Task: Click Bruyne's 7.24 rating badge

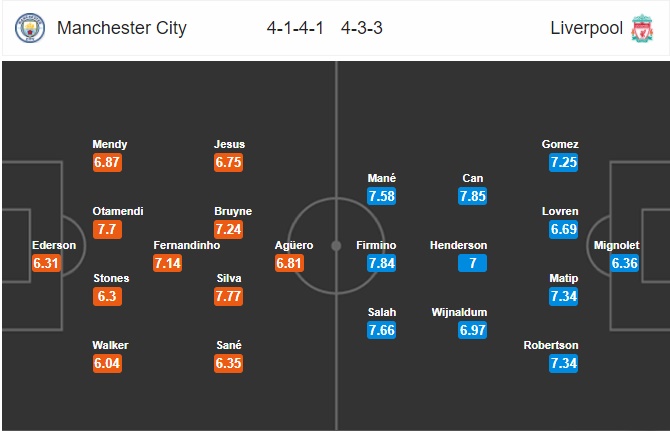Action: [x=229, y=230]
